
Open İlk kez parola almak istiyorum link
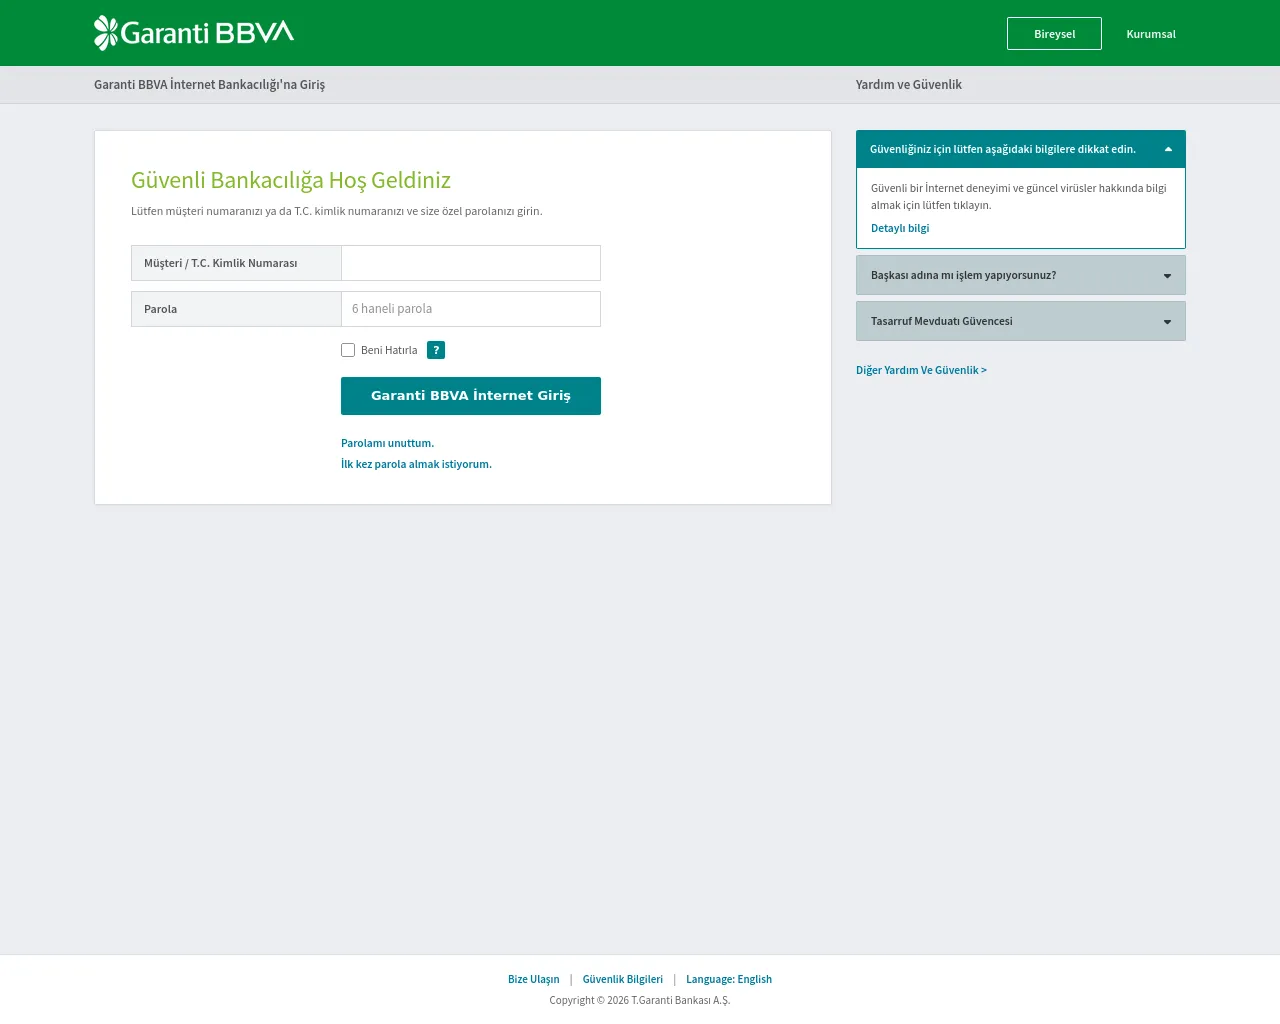(x=416, y=464)
